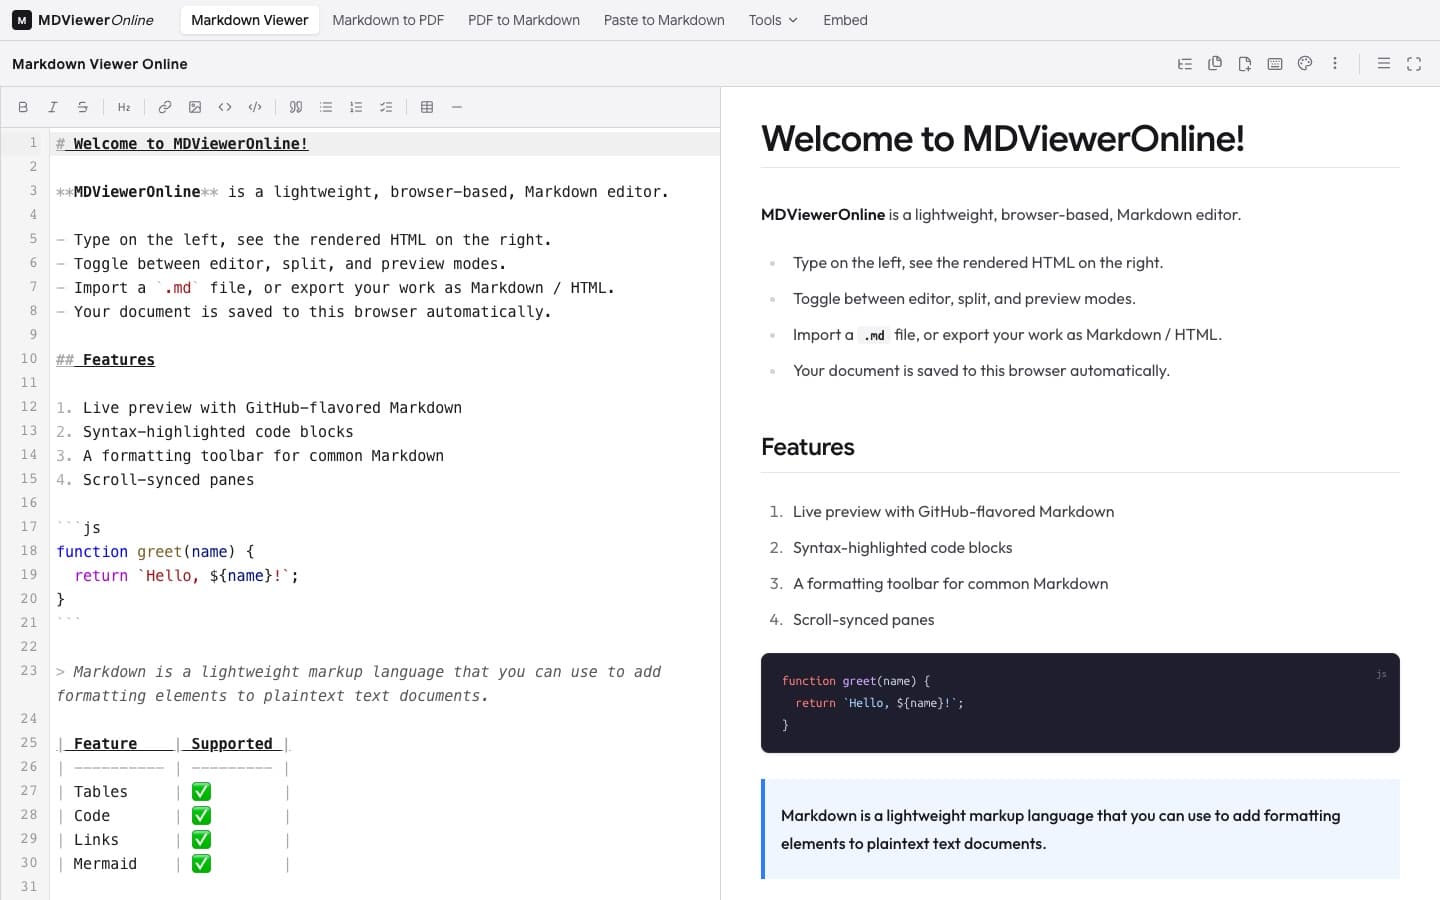This screenshot has width=1440, height=900.
Task: Insert a horizontal rule
Action: point(457,107)
